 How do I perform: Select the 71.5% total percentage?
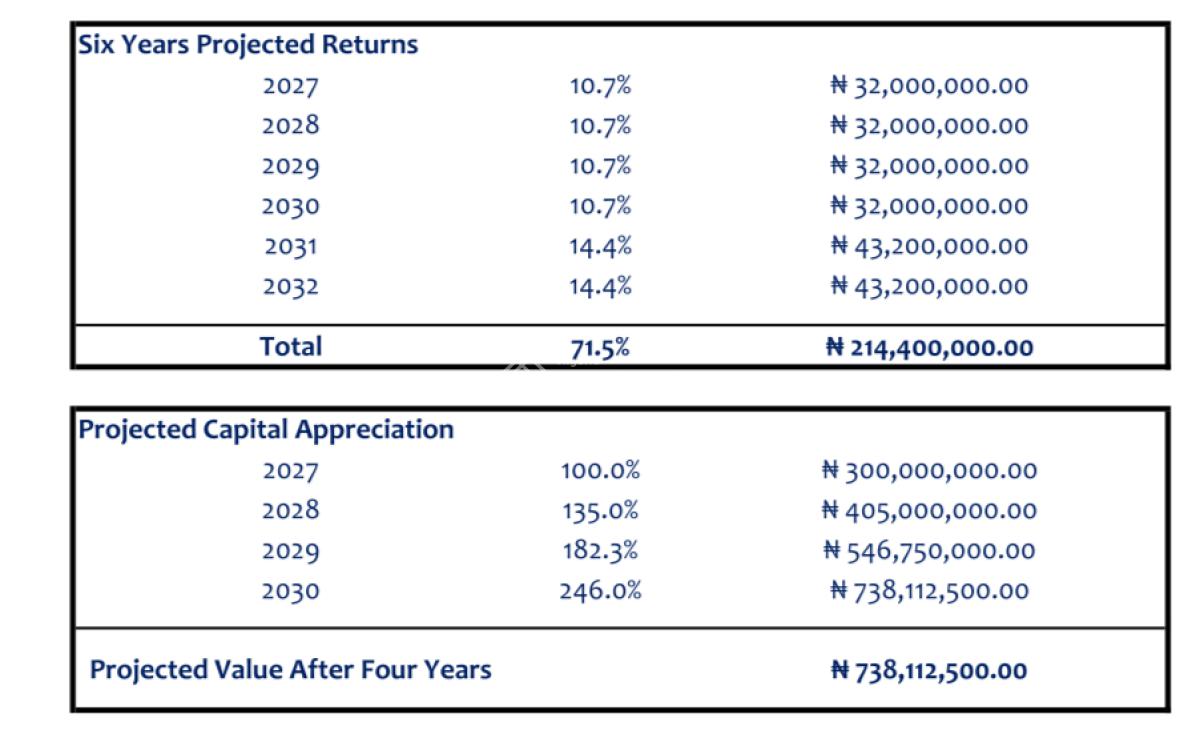(x=600, y=348)
